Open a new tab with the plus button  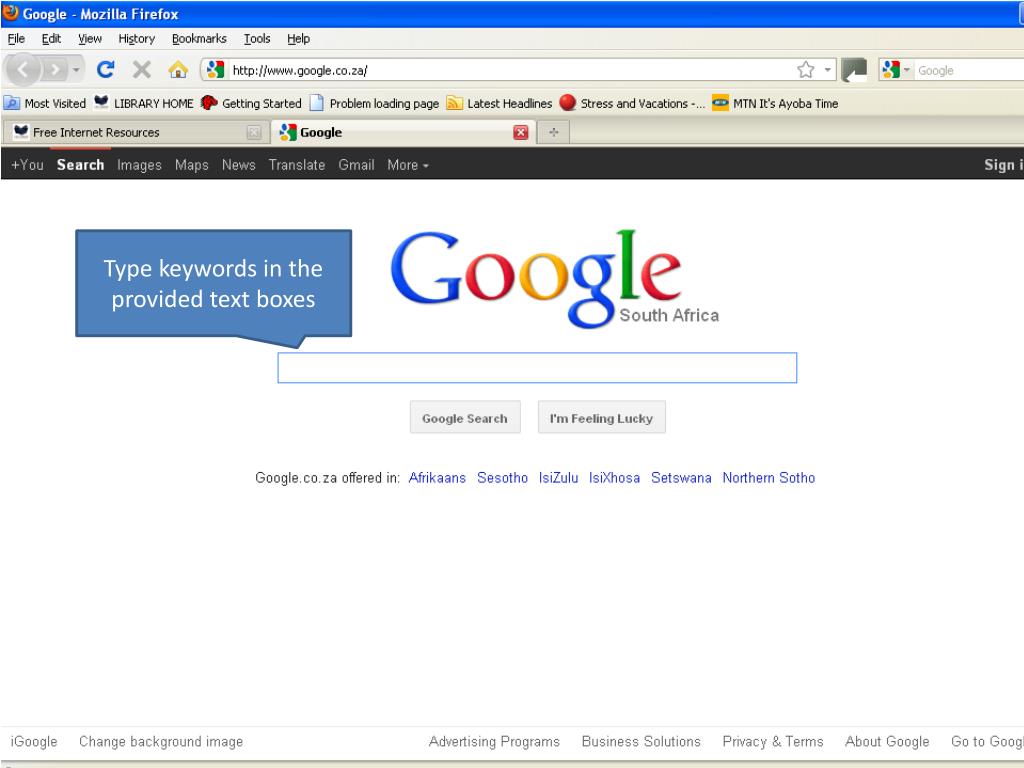[554, 133]
